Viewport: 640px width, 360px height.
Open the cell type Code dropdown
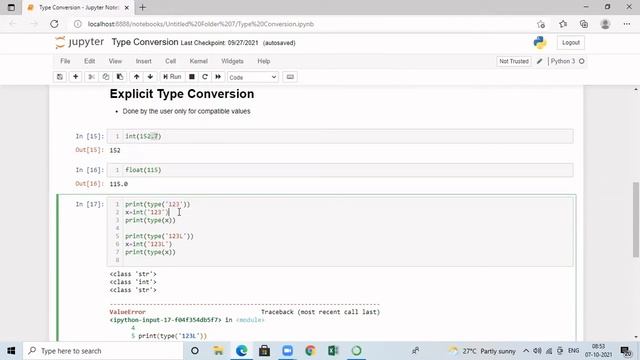(253, 77)
